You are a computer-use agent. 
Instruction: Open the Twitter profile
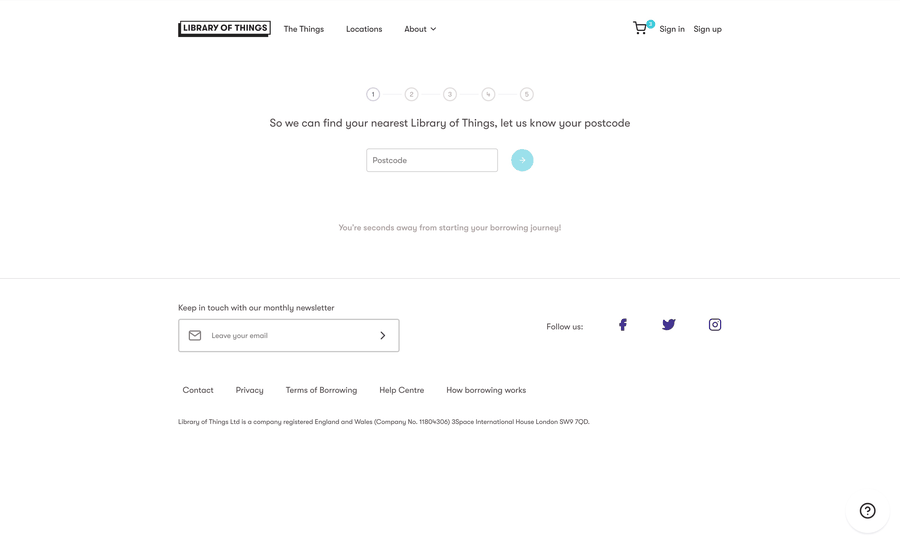pyautogui.click(x=668, y=325)
